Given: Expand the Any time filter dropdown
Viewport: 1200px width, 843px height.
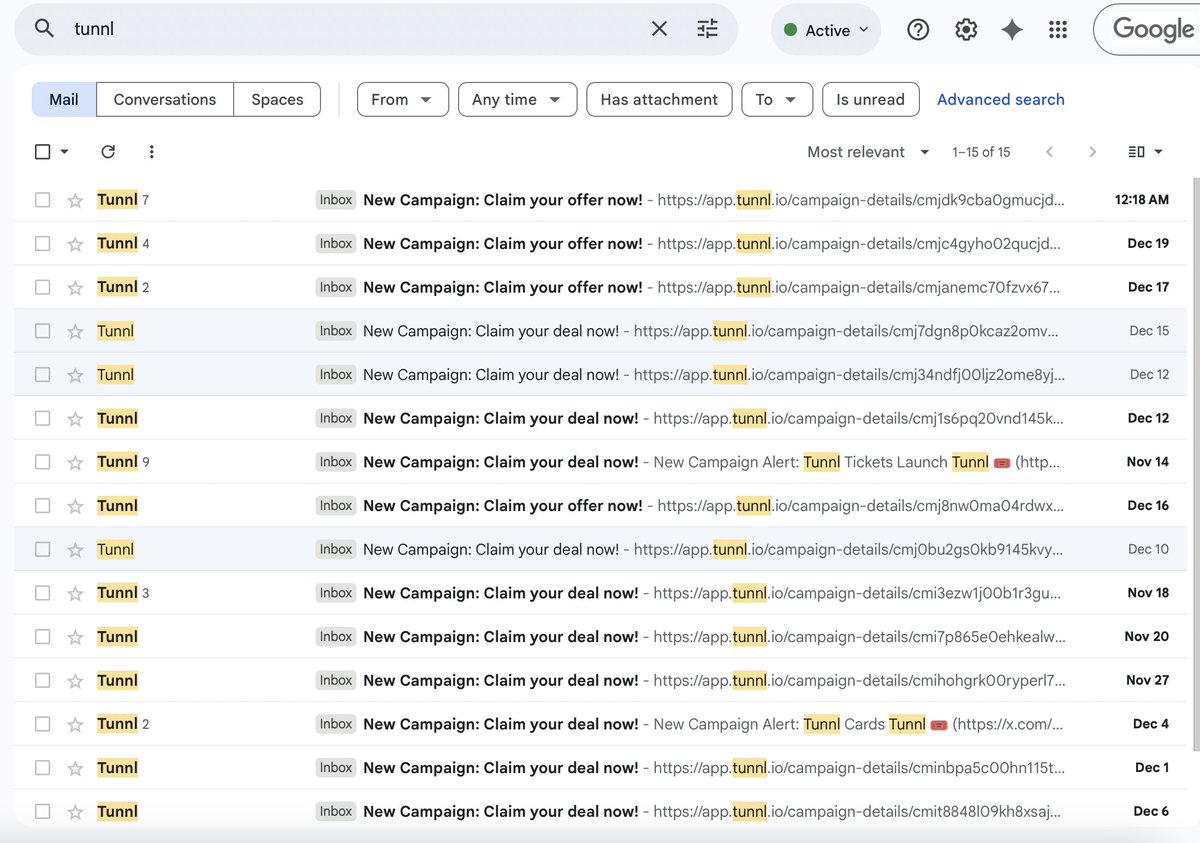Looking at the screenshot, I should click(x=517, y=100).
